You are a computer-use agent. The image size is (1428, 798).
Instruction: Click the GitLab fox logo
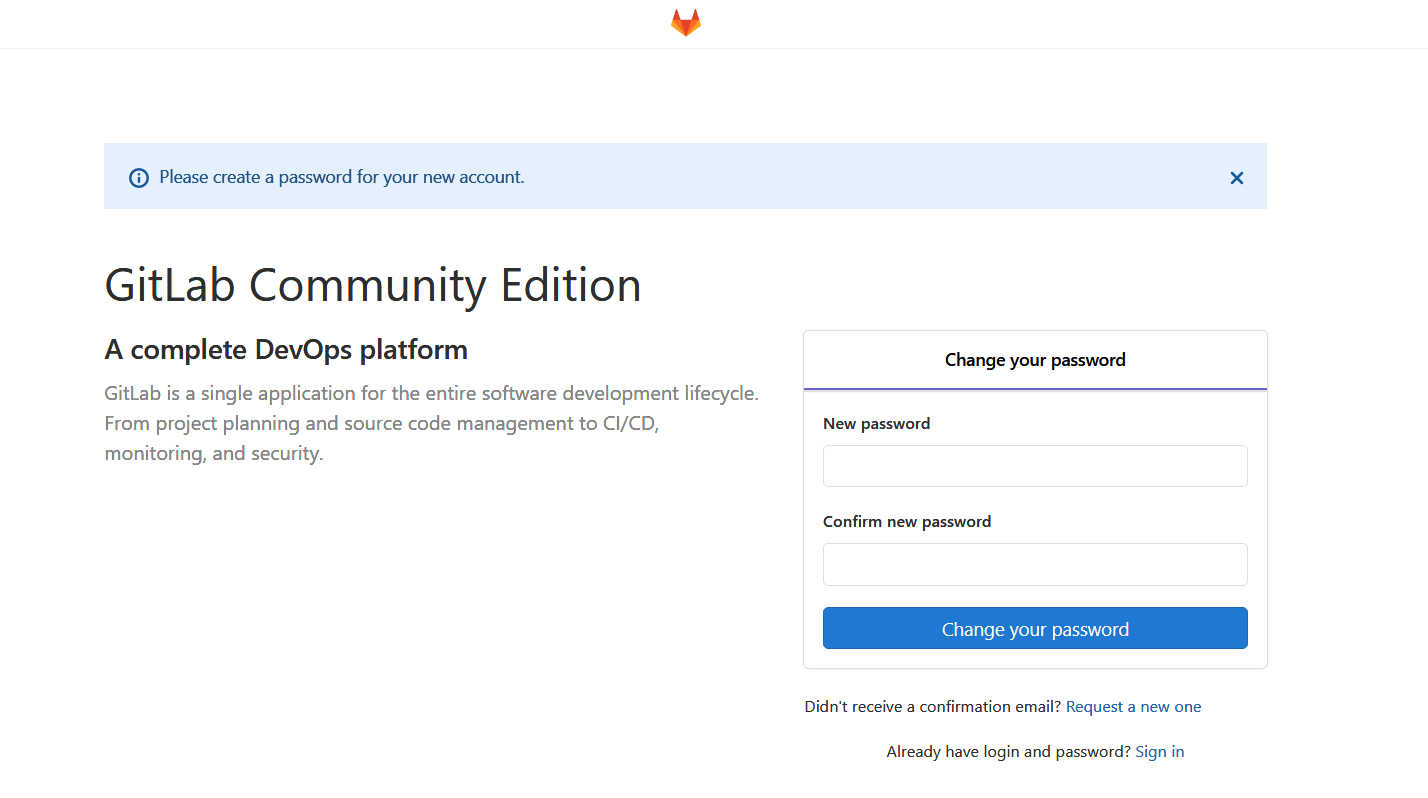(686, 23)
